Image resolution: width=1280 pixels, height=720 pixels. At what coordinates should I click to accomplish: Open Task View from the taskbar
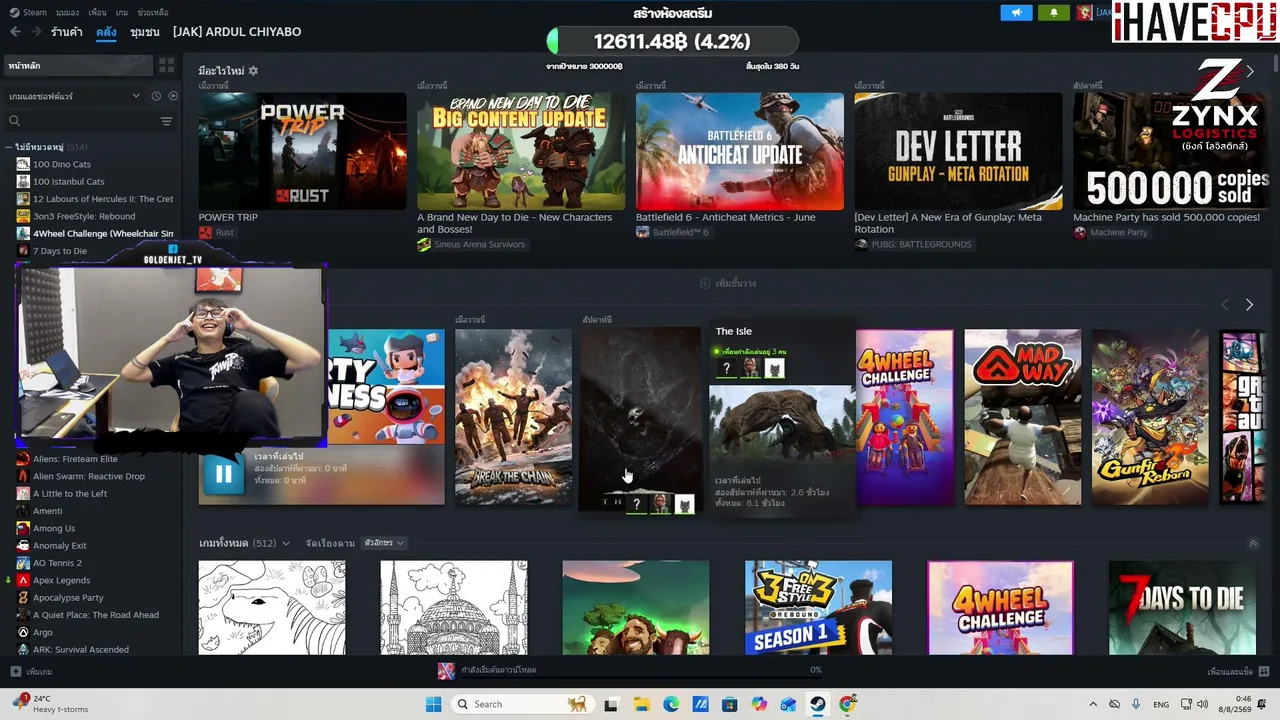pos(611,704)
